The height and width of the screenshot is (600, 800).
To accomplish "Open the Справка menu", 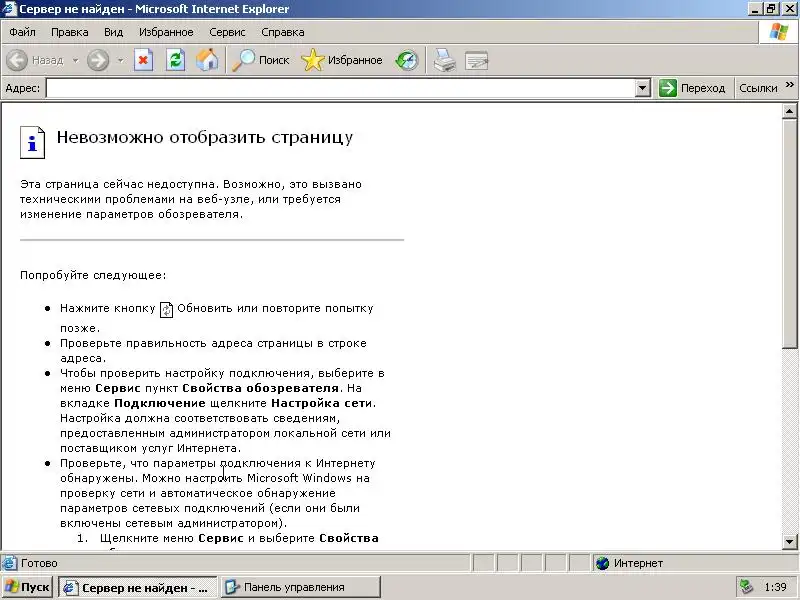I will pos(283,32).
